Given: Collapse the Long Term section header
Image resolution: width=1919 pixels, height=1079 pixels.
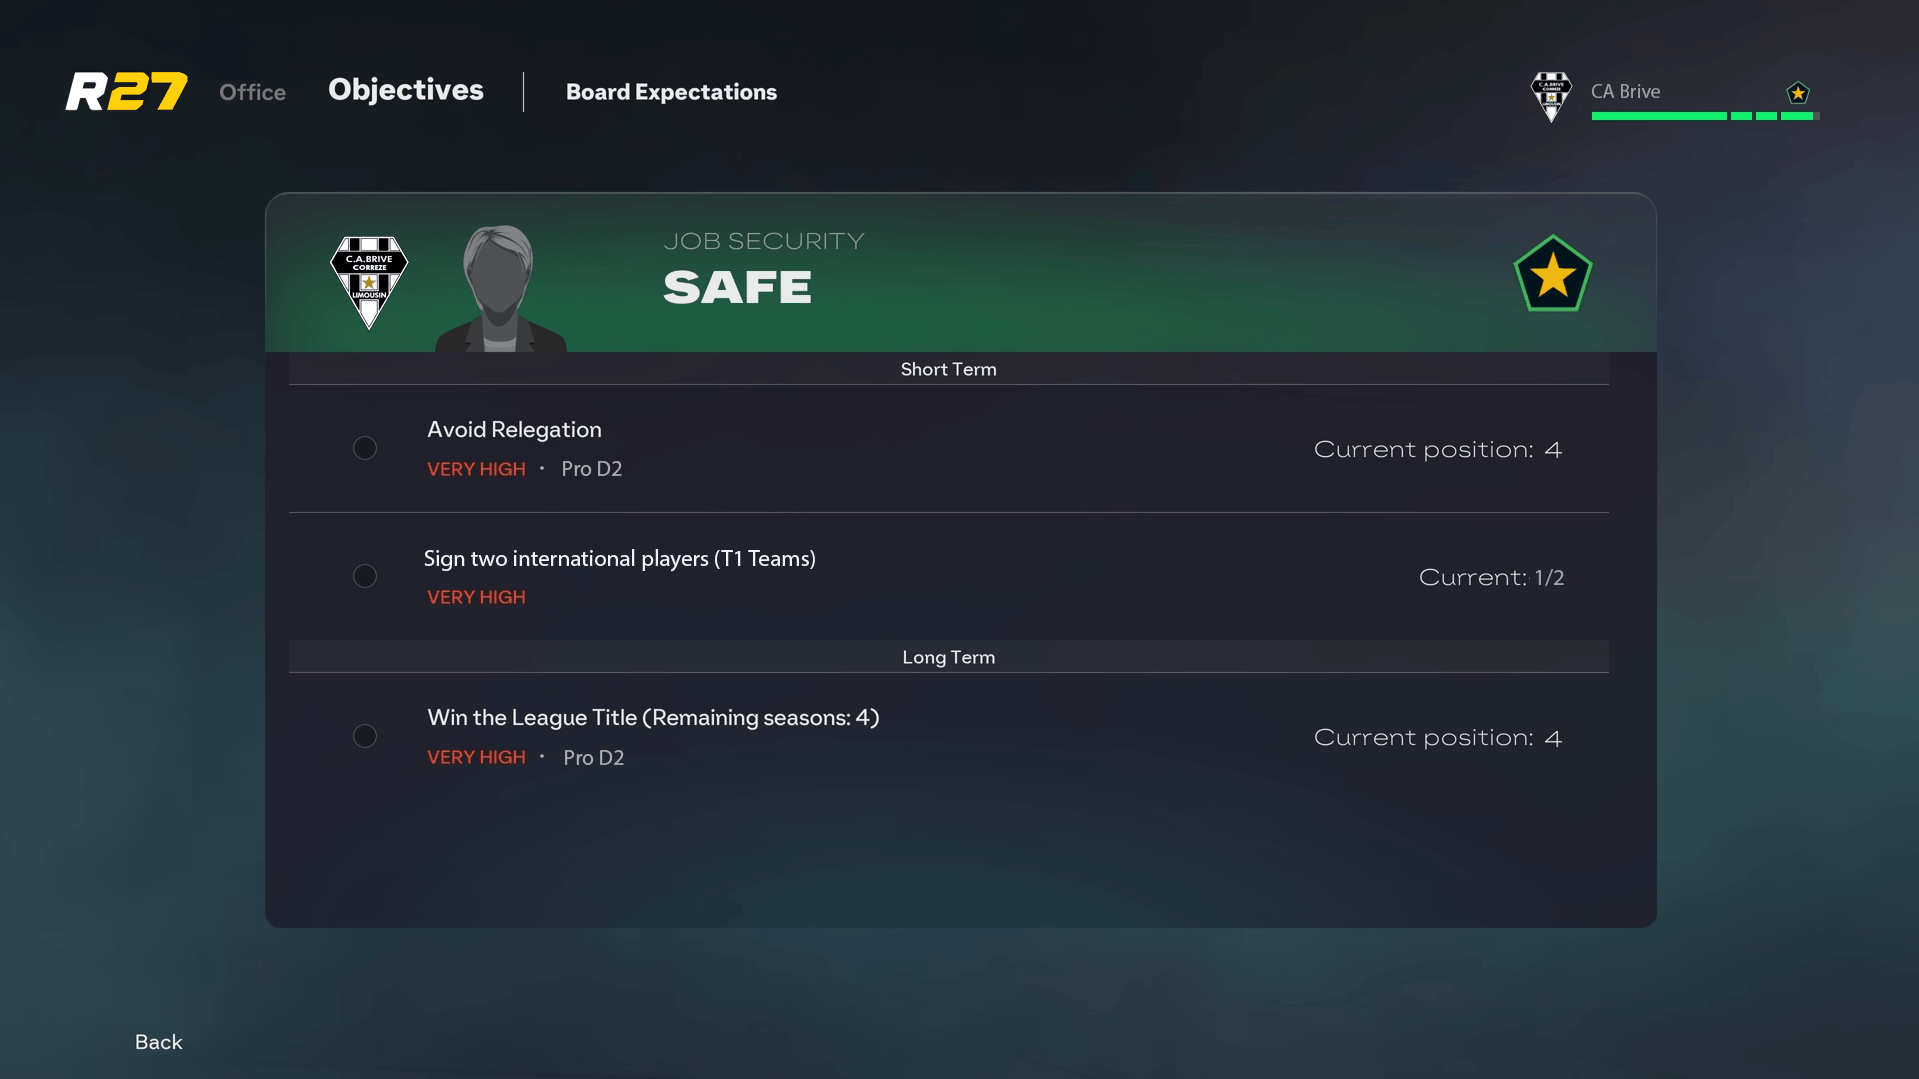Looking at the screenshot, I should (x=948, y=657).
